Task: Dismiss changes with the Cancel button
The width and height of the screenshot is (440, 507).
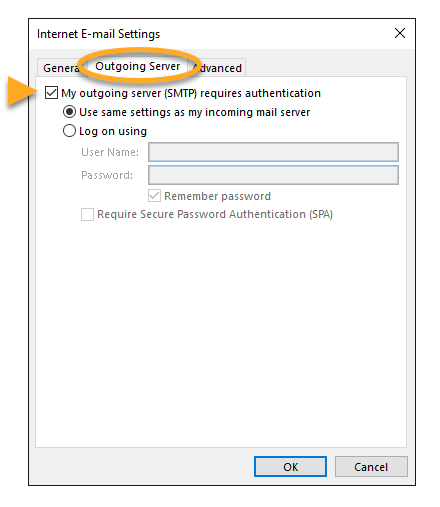Action: coord(371,467)
